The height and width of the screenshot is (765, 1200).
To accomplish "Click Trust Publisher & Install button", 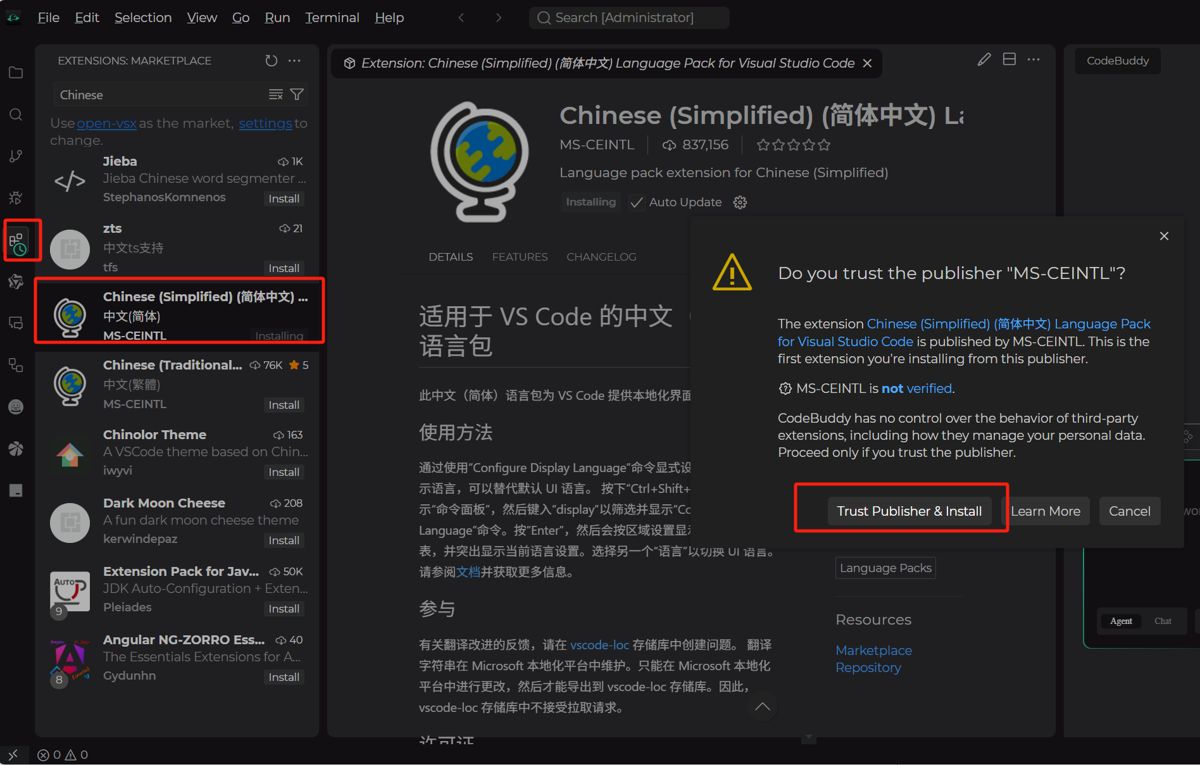I will coord(909,511).
